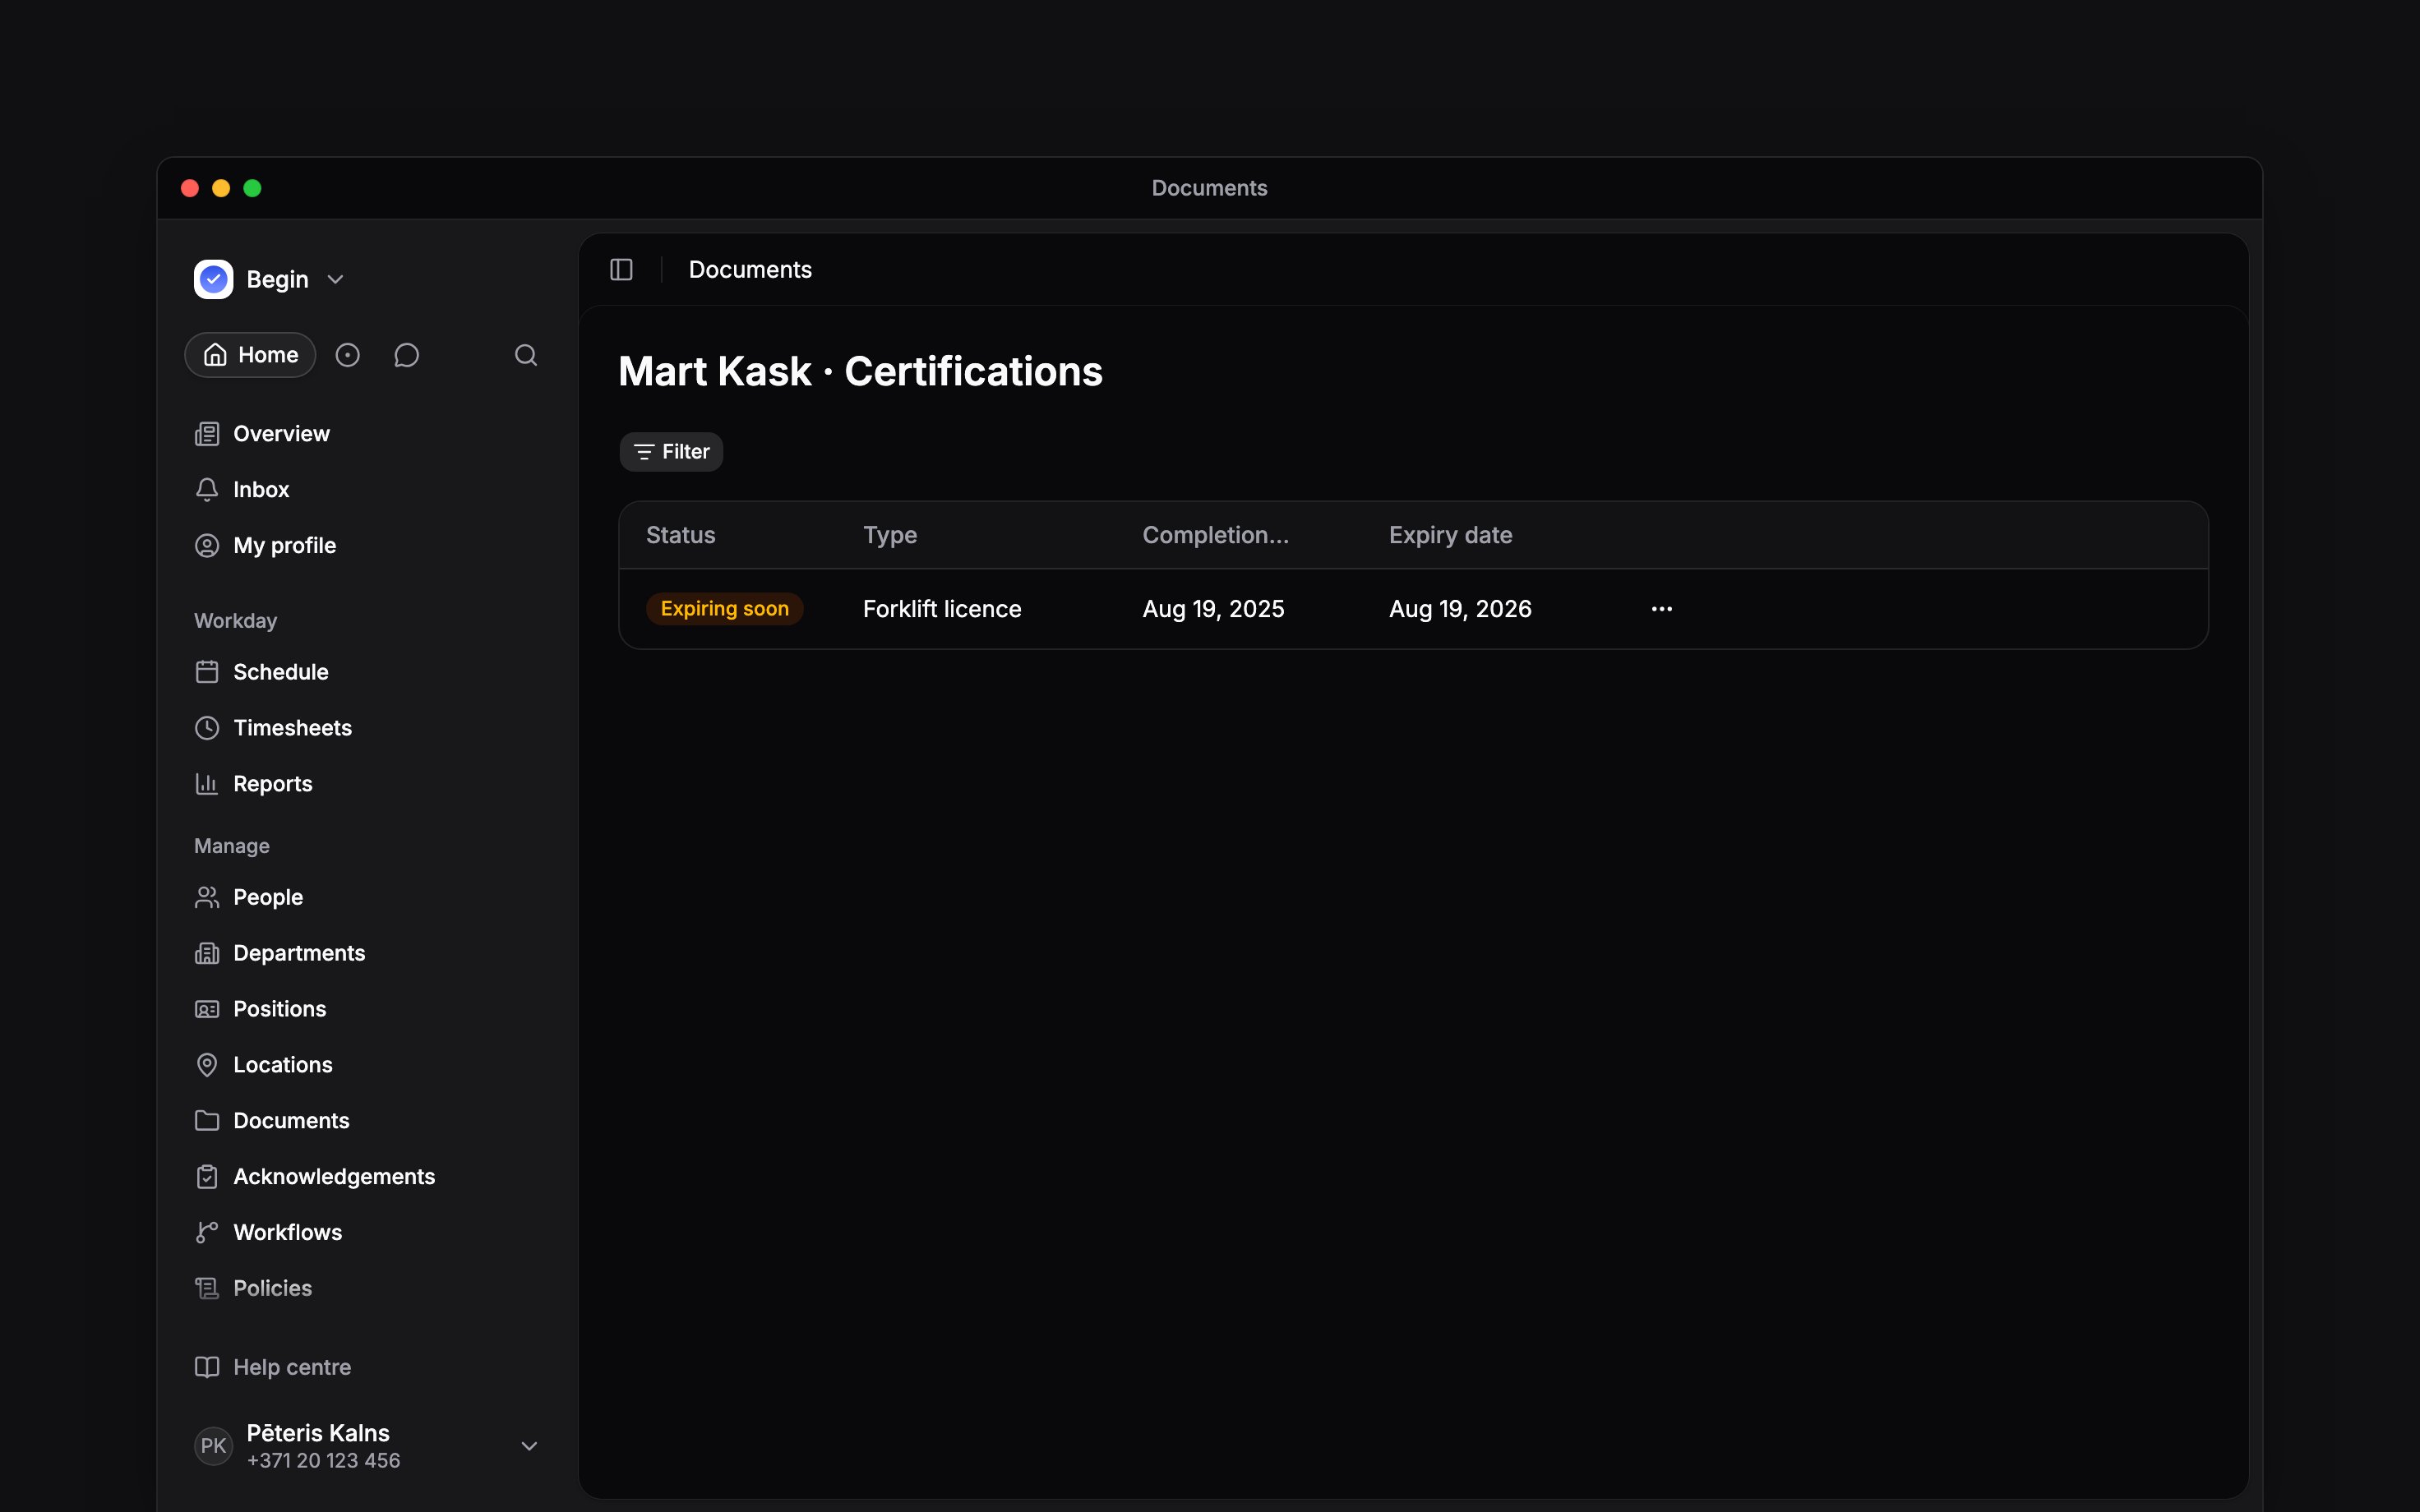The height and width of the screenshot is (1512, 2420).
Task: Click the Locations map pin icon
Action: click(x=207, y=1065)
